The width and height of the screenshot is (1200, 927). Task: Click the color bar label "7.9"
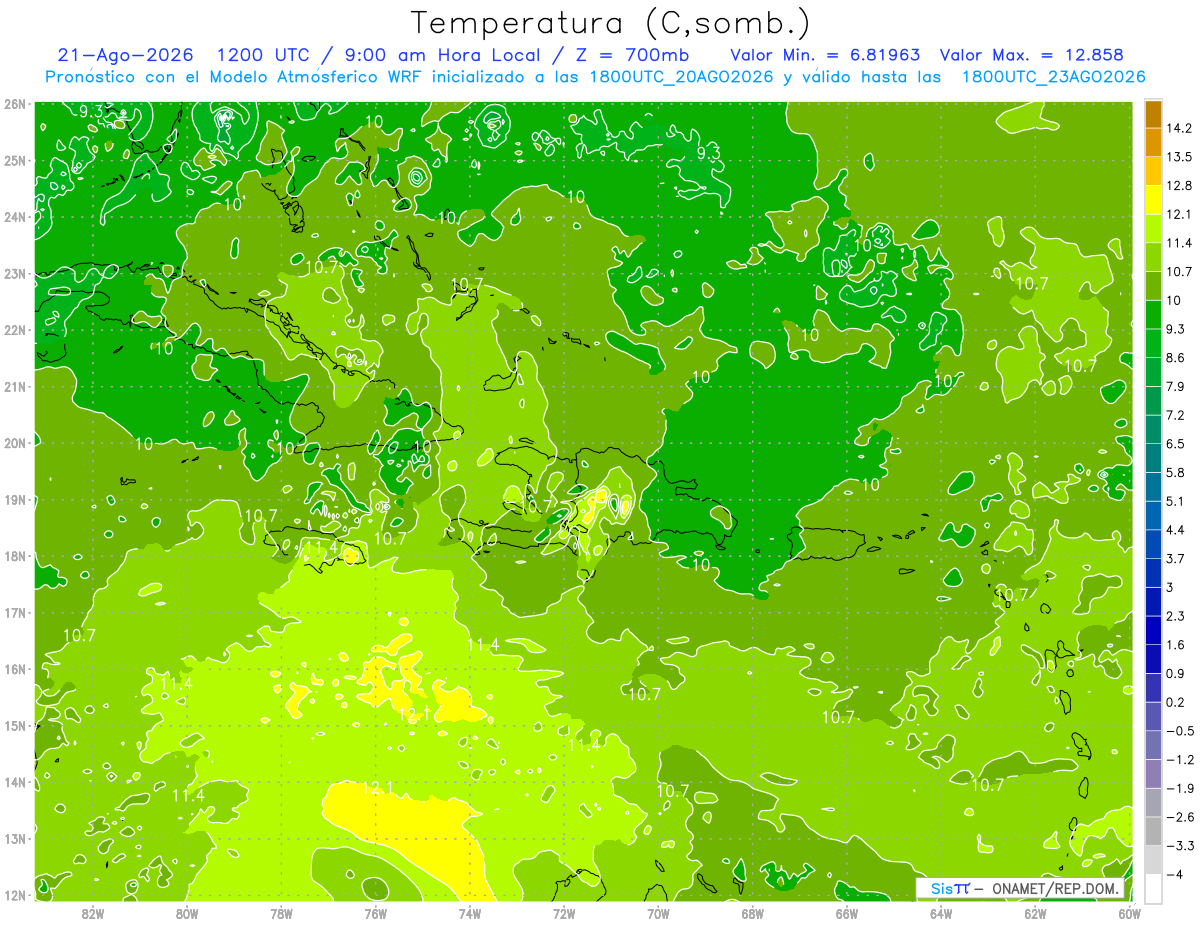(1176, 387)
